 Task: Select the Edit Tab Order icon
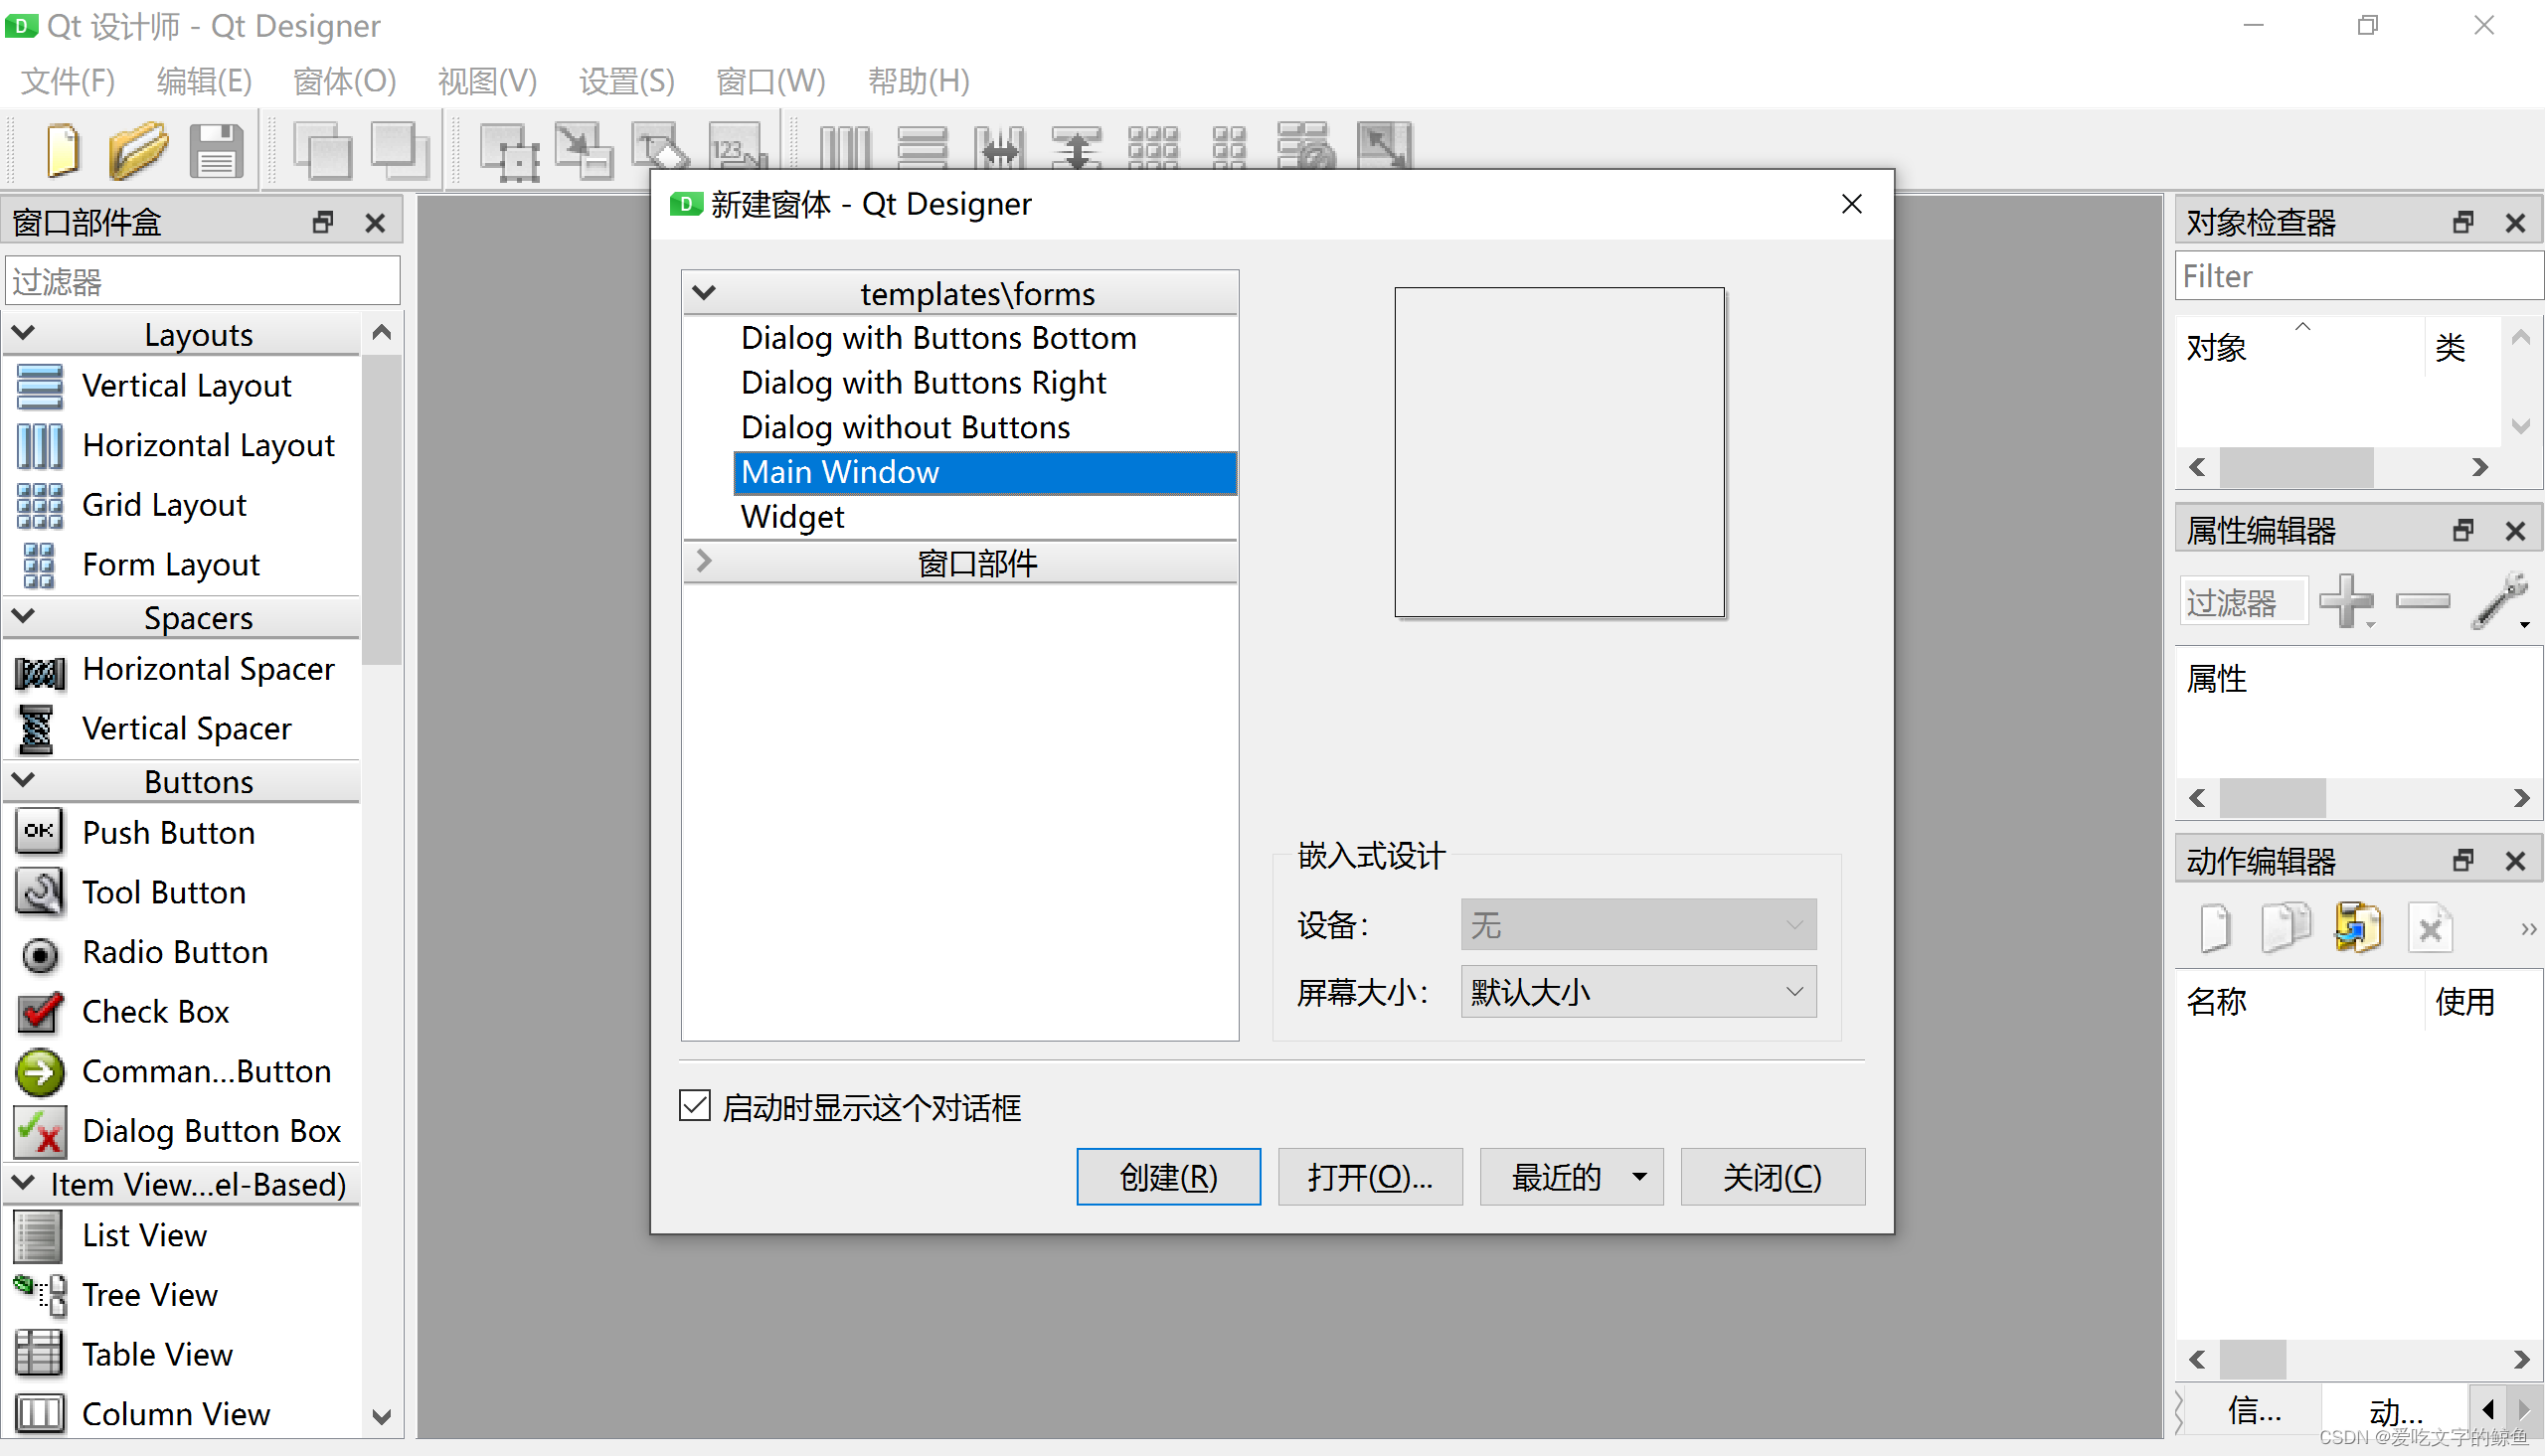(736, 148)
